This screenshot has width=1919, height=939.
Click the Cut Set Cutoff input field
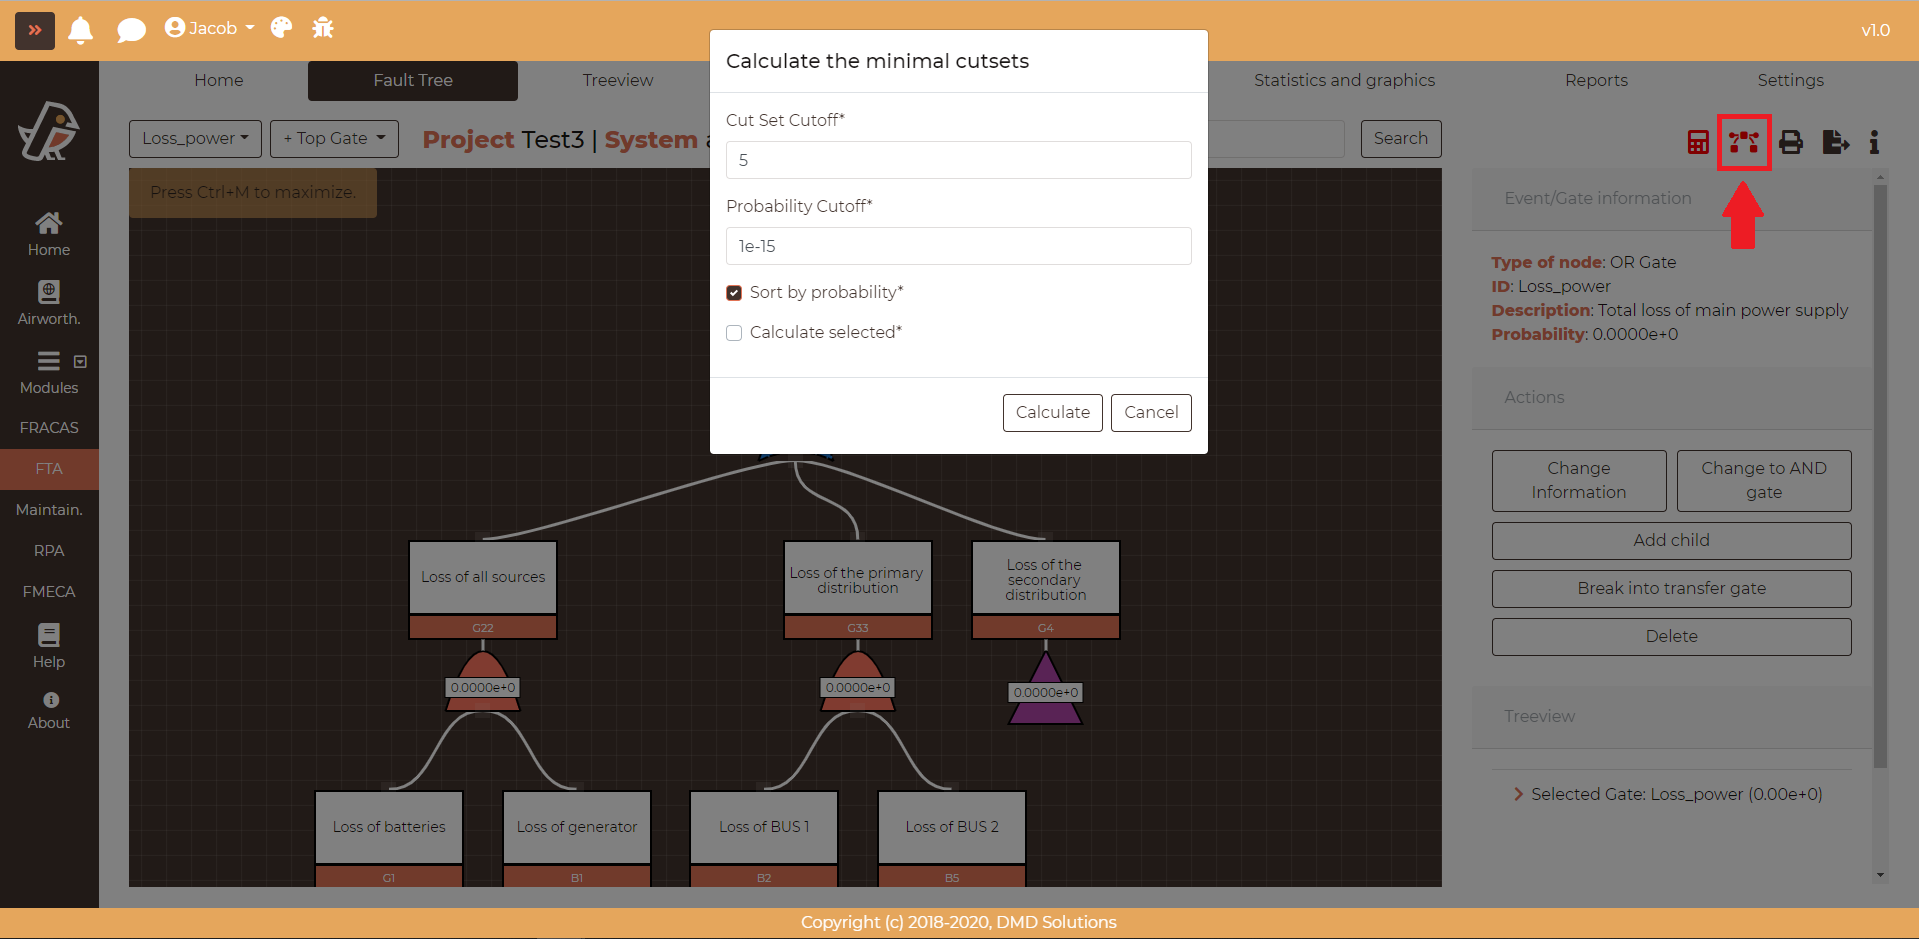click(958, 160)
